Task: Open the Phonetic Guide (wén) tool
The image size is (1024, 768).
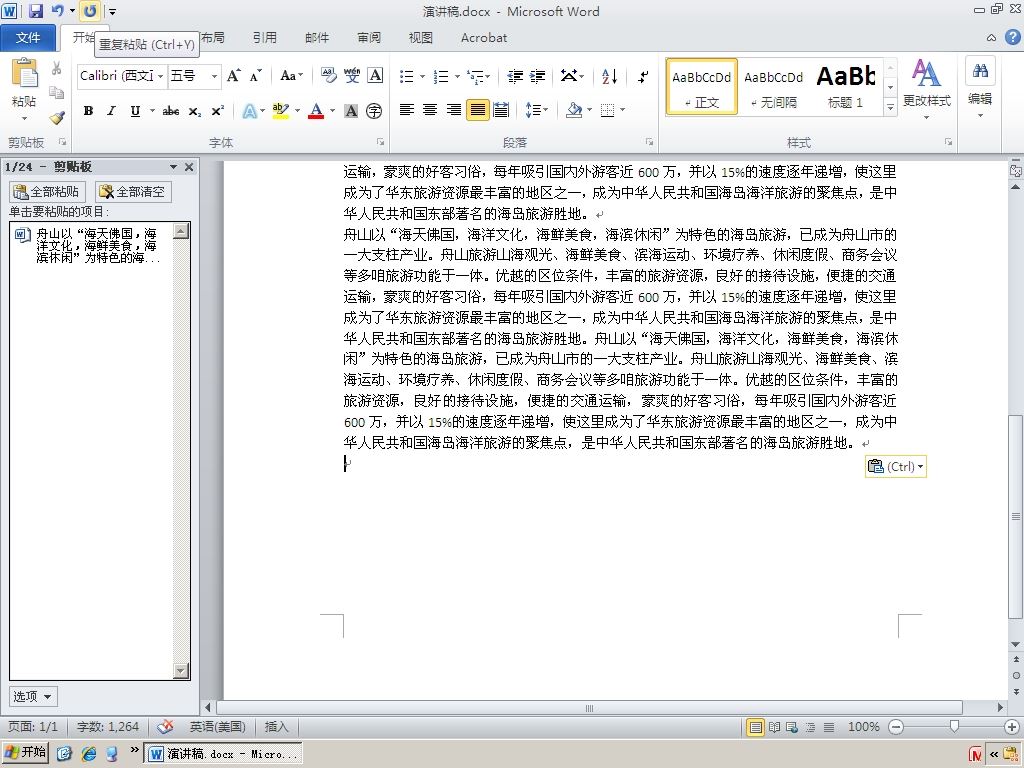Action: tap(352, 76)
